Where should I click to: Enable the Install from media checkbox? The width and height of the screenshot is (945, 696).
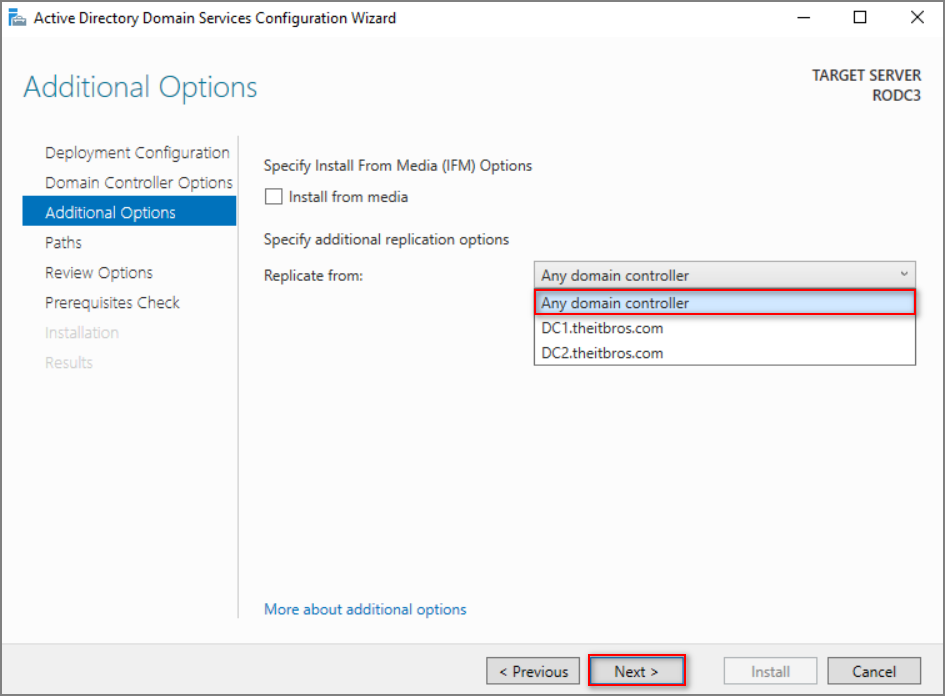tap(274, 196)
